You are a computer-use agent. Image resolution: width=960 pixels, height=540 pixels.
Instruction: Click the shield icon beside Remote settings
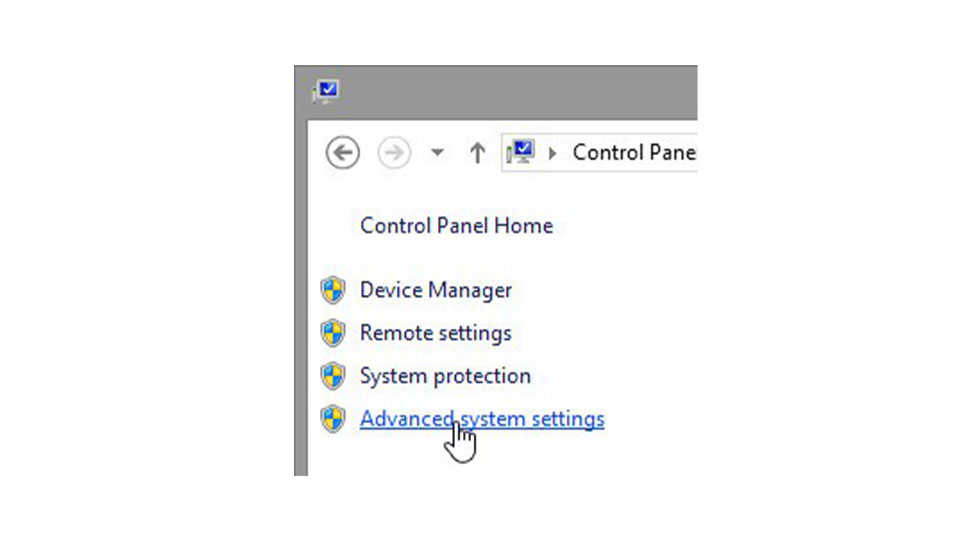[x=333, y=333]
